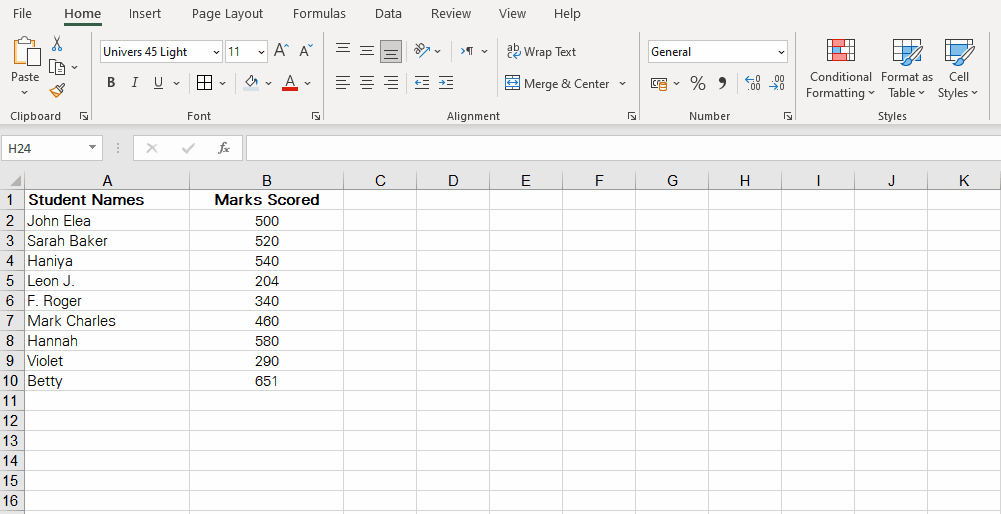Toggle Bottom Align button
The width and height of the screenshot is (1001, 514).
[x=391, y=52]
